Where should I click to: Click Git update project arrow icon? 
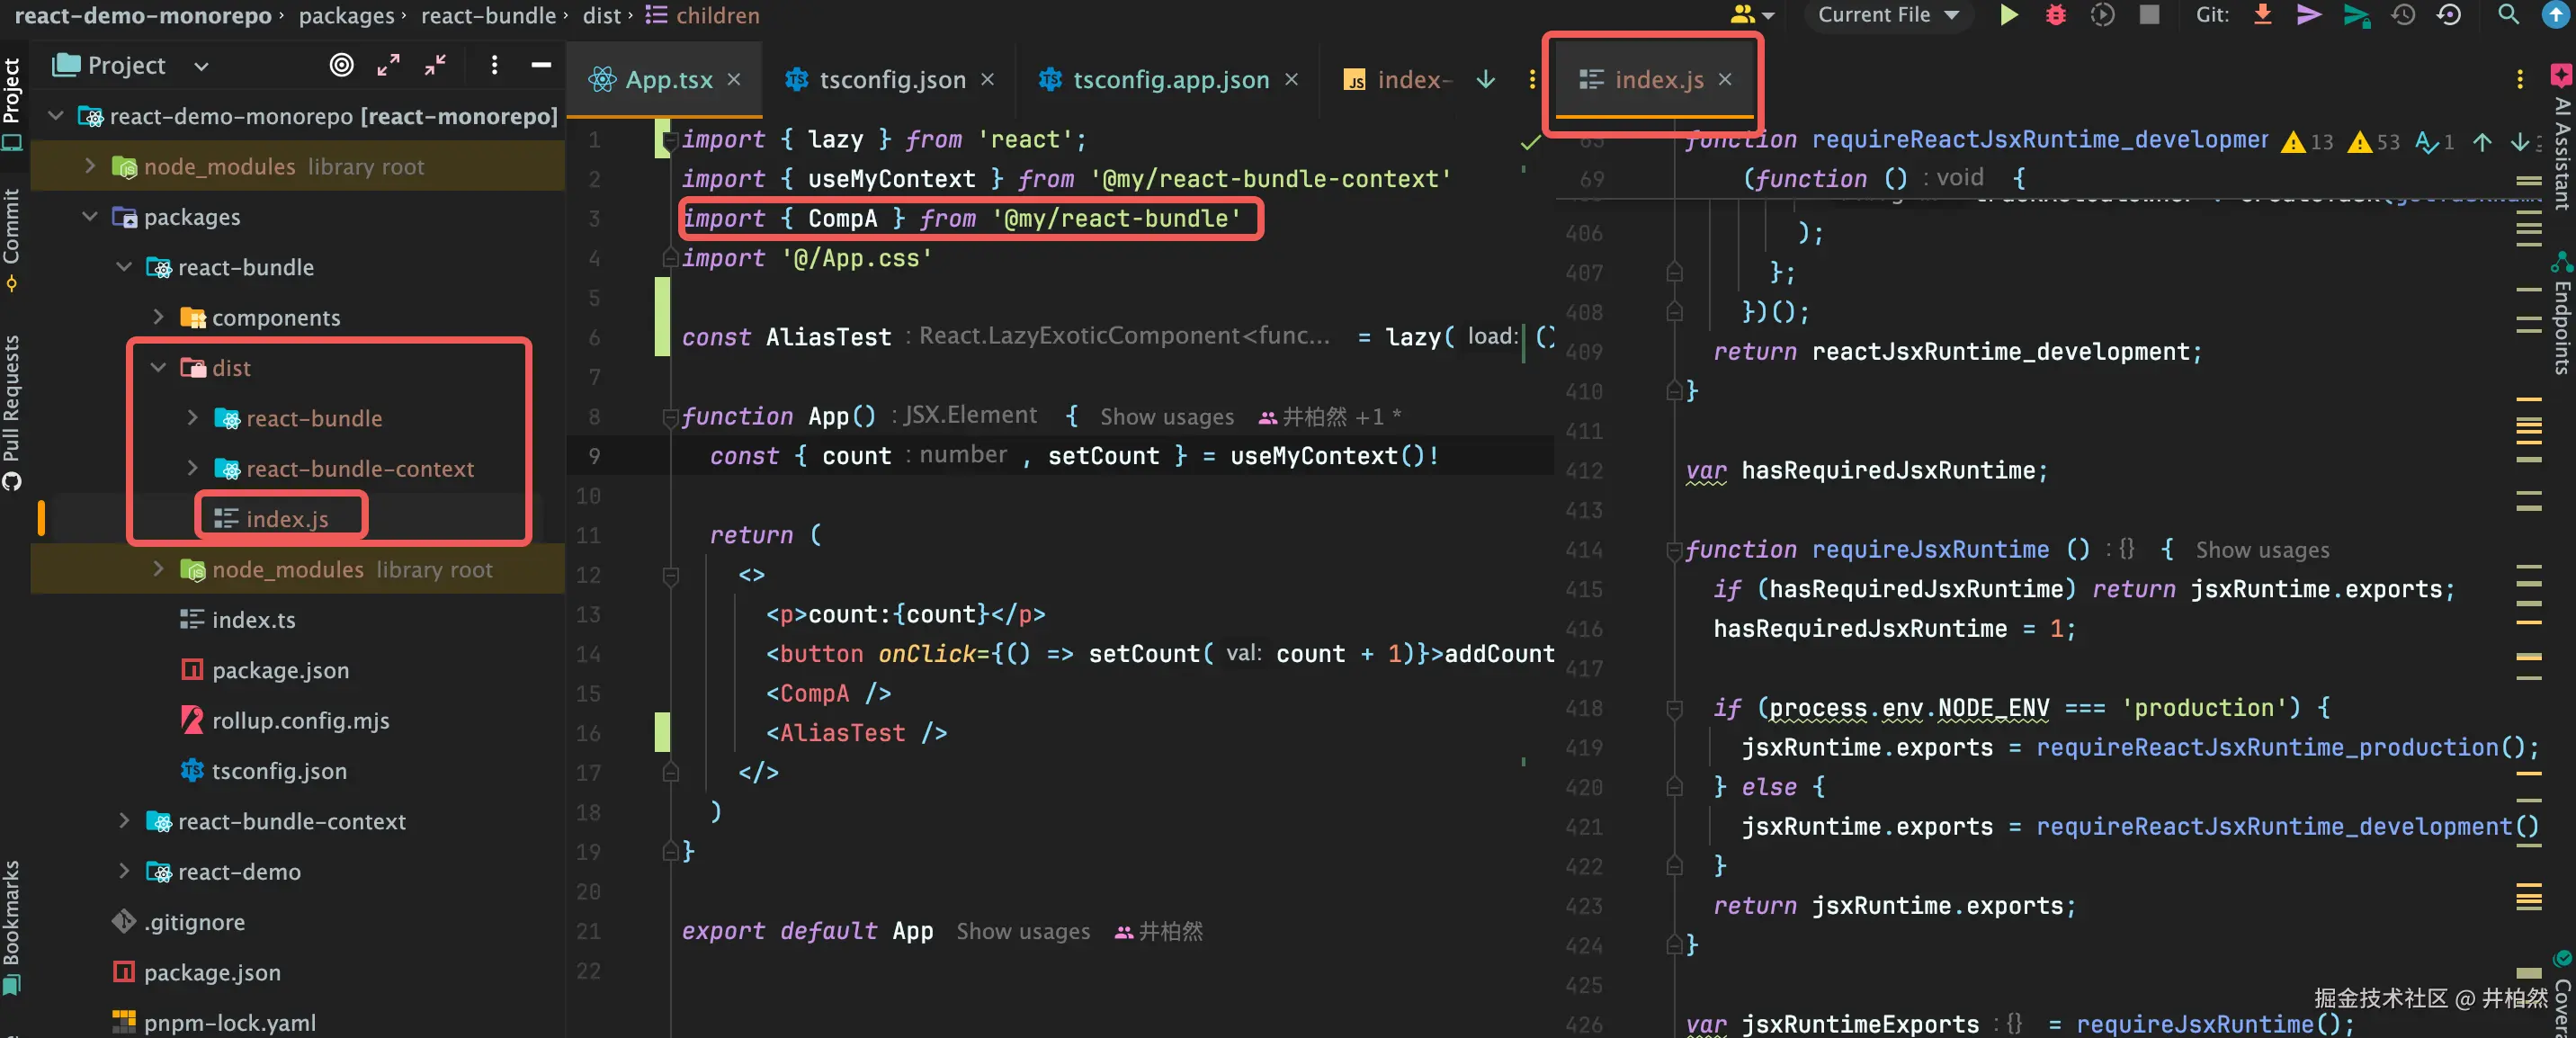(x=2262, y=15)
